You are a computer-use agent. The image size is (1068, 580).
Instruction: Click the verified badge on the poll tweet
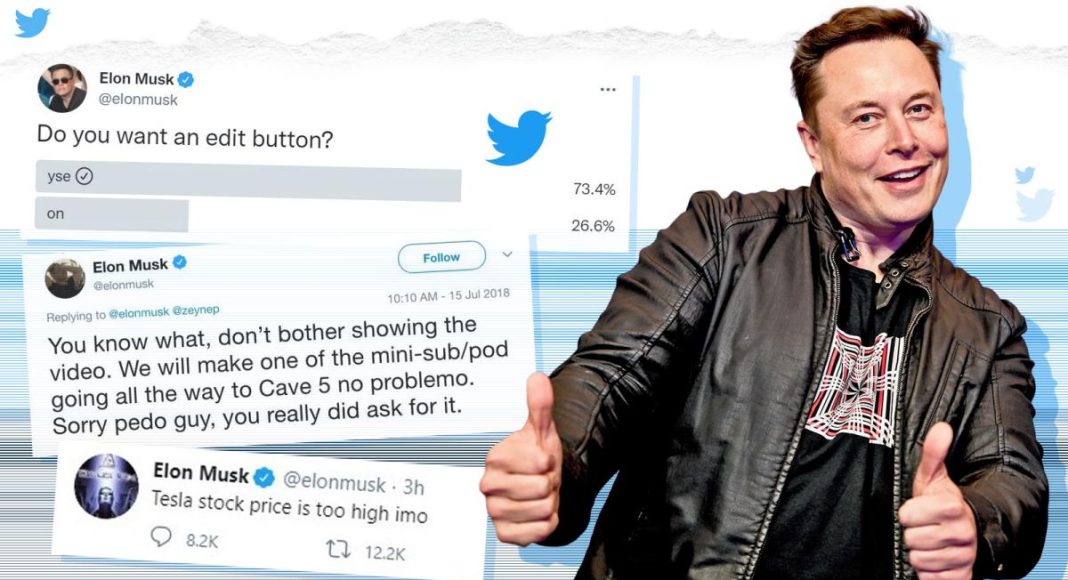pyautogui.click(x=186, y=80)
